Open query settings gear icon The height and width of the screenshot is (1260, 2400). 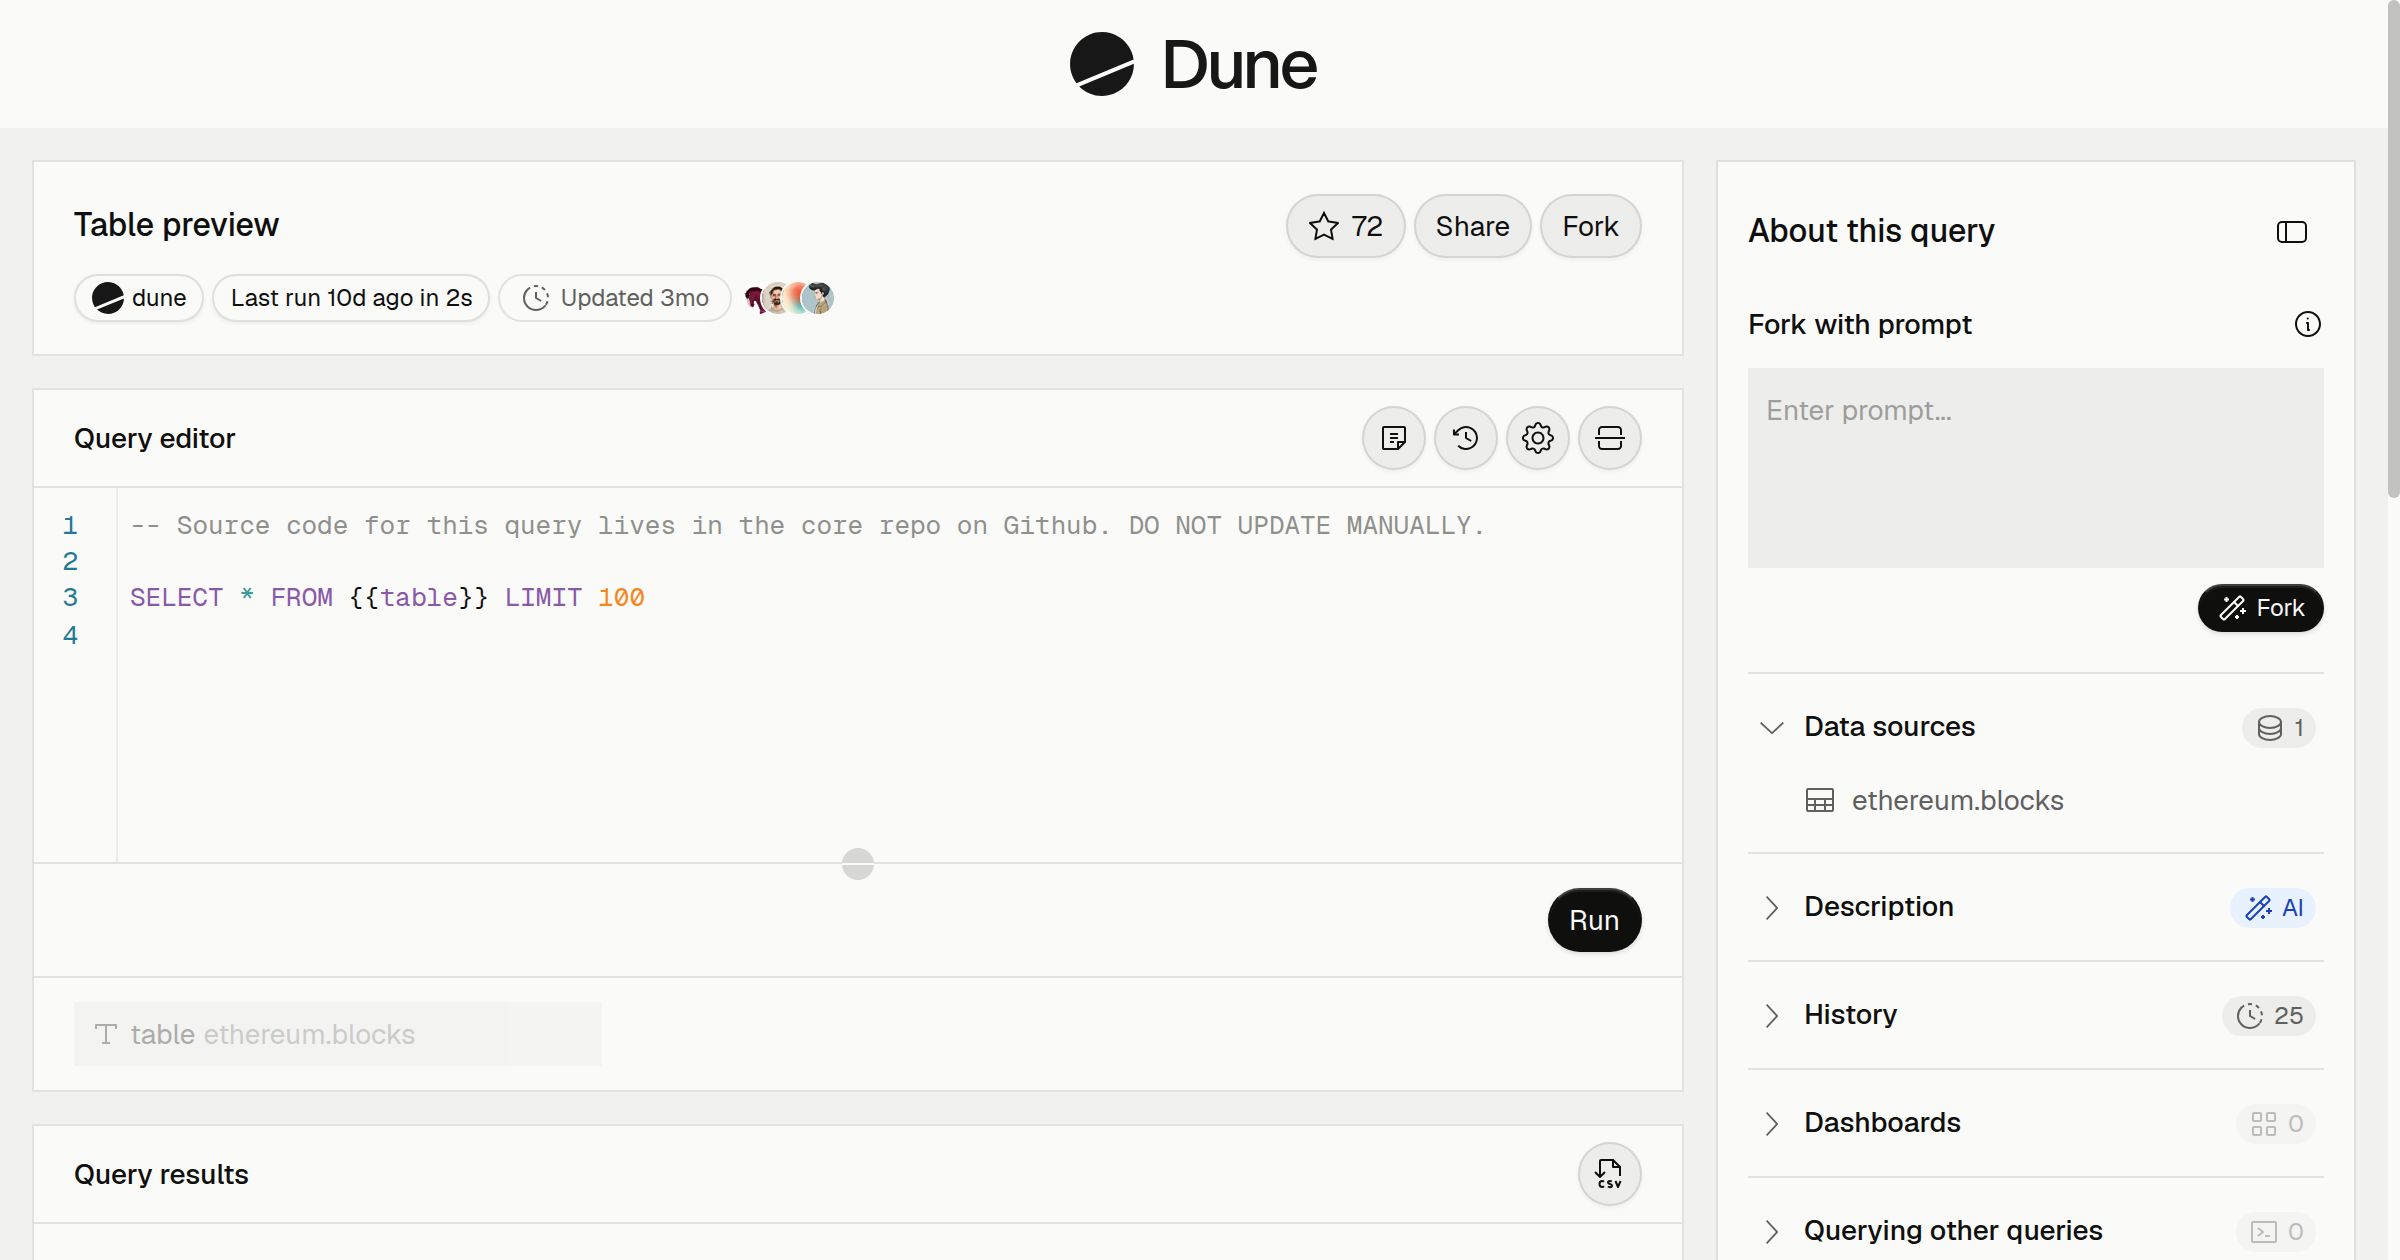[x=1538, y=438]
